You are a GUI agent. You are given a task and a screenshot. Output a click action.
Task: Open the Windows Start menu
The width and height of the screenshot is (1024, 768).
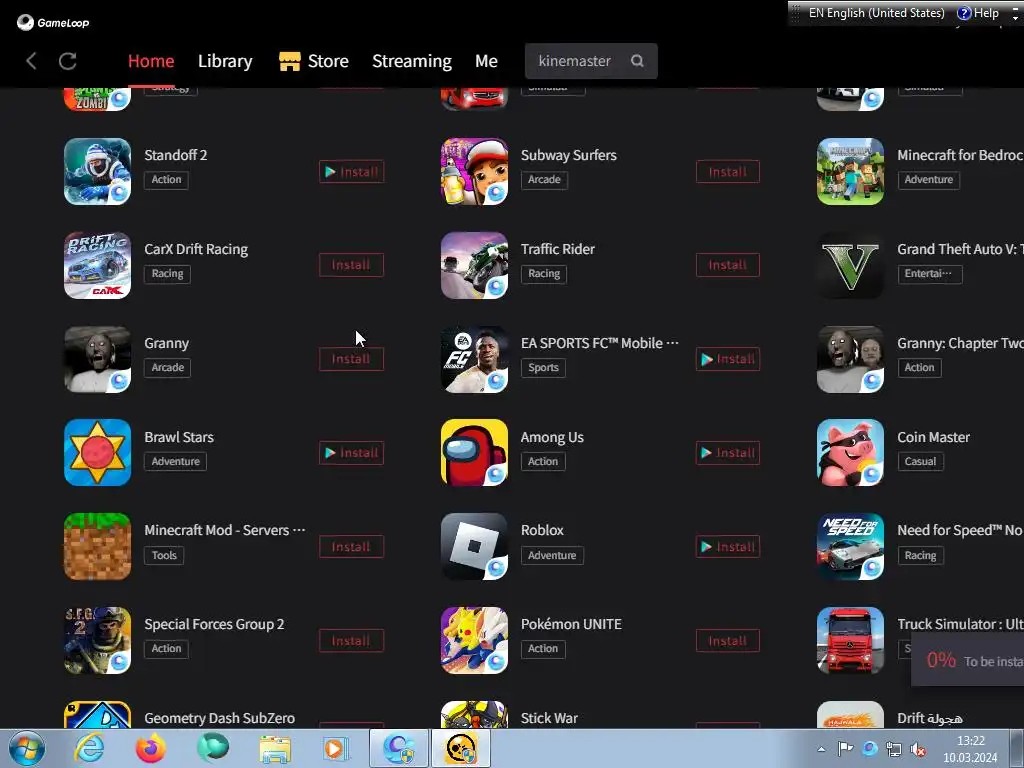click(27, 748)
